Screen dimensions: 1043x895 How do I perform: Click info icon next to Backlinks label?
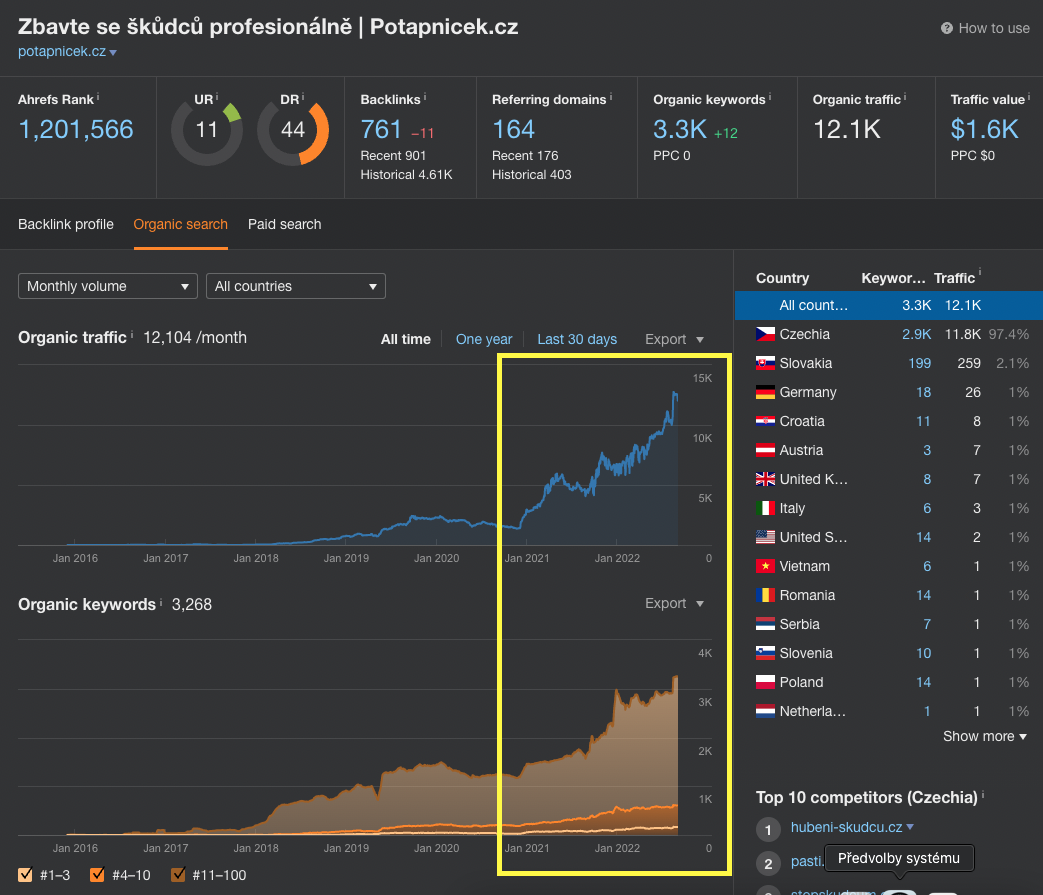tap(425, 97)
